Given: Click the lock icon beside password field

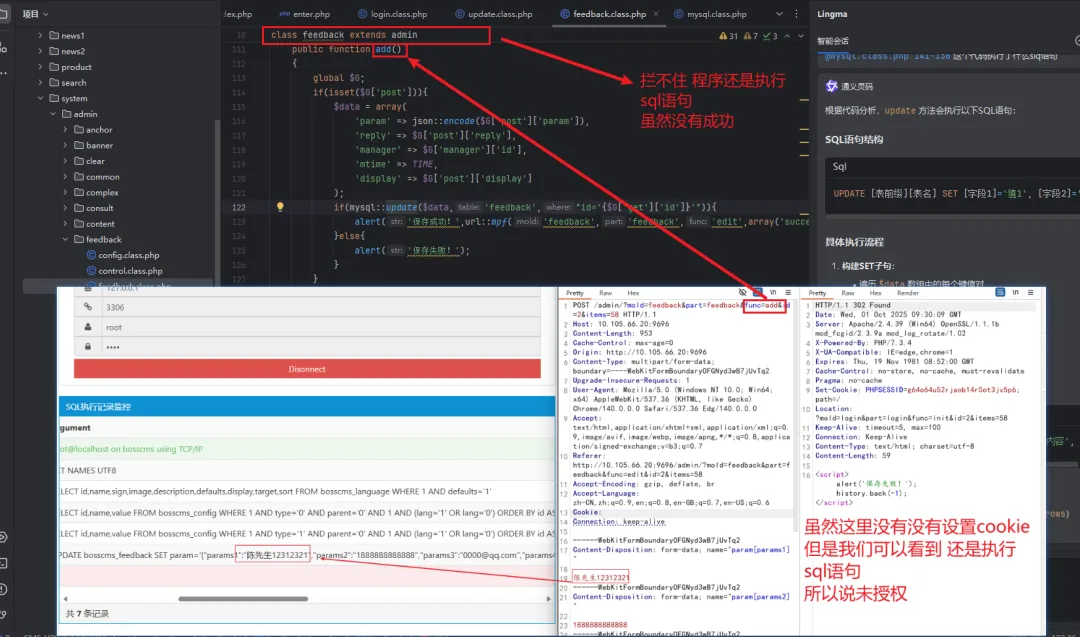Looking at the screenshot, I should coord(87,346).
